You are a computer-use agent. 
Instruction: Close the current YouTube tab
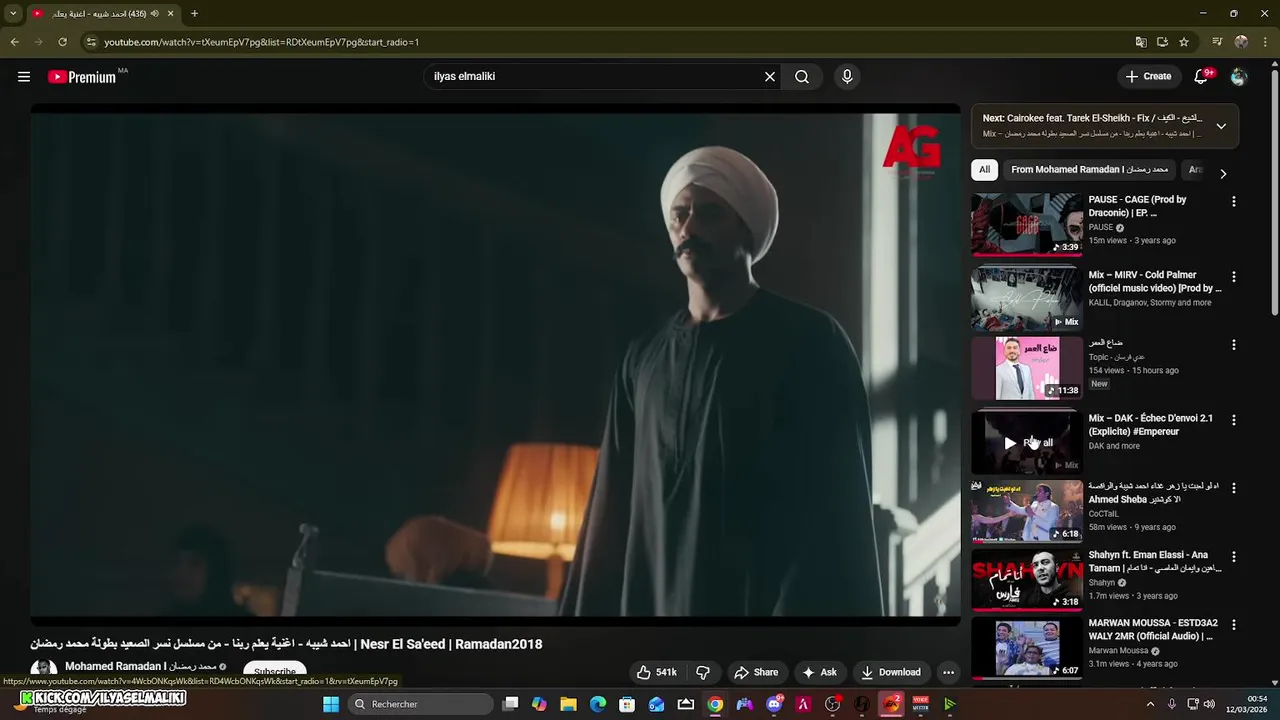170,14
